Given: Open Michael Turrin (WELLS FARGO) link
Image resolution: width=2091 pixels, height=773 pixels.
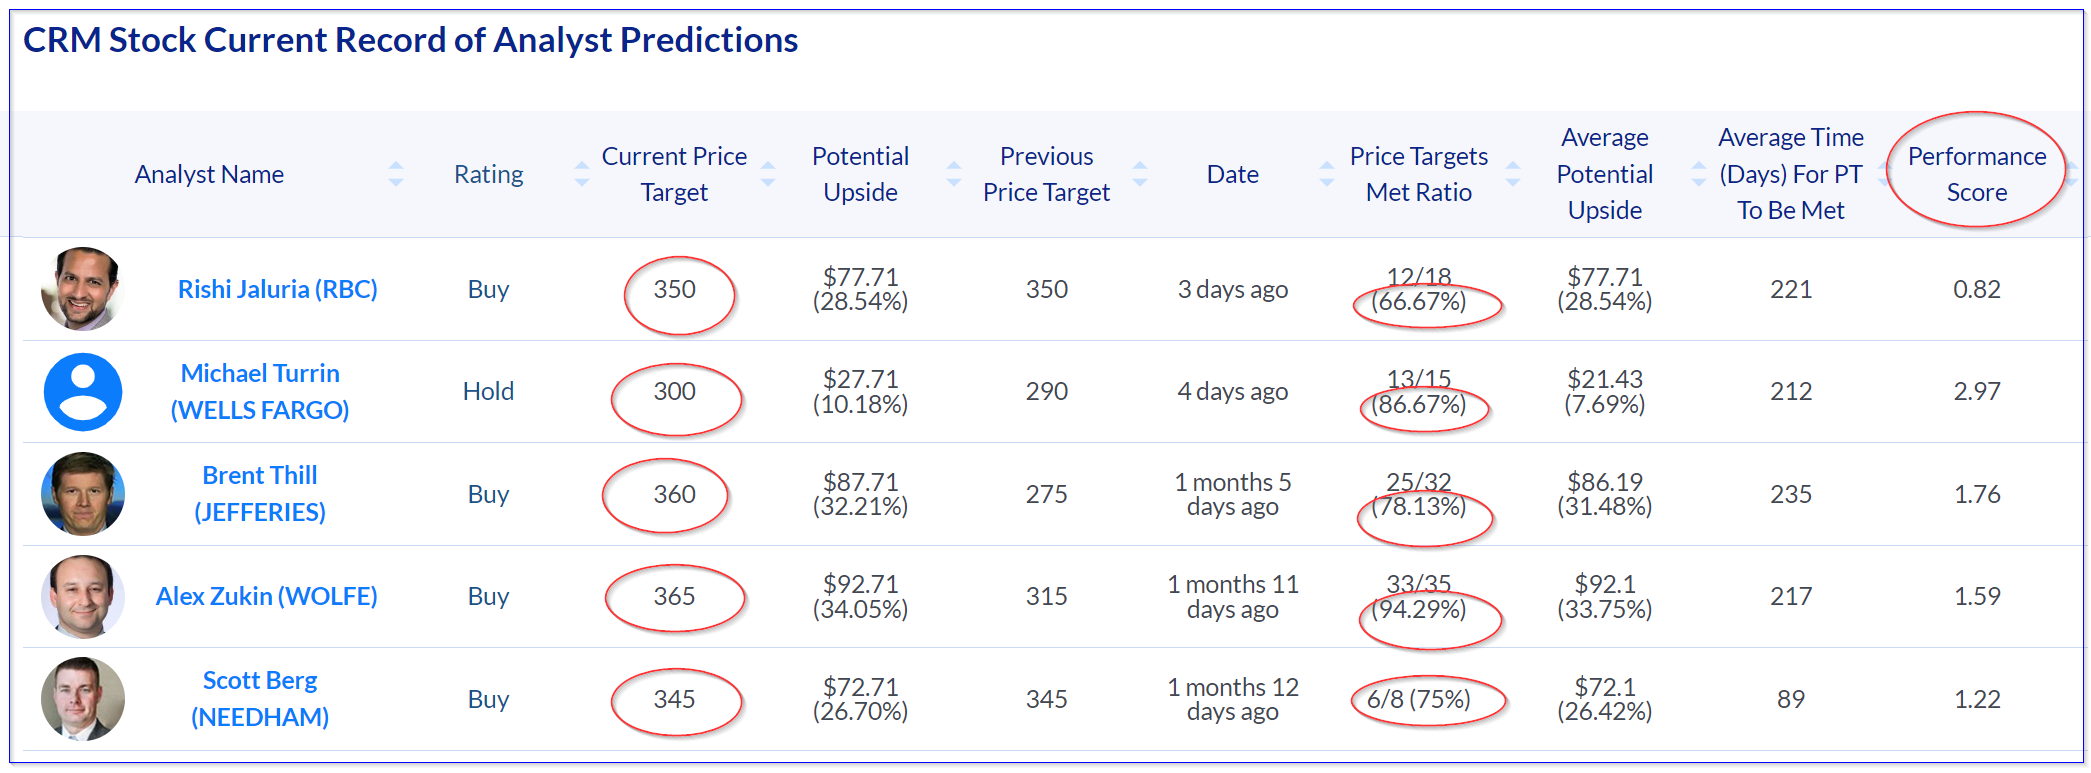Looking at the screenshot, I should [260, 391].
